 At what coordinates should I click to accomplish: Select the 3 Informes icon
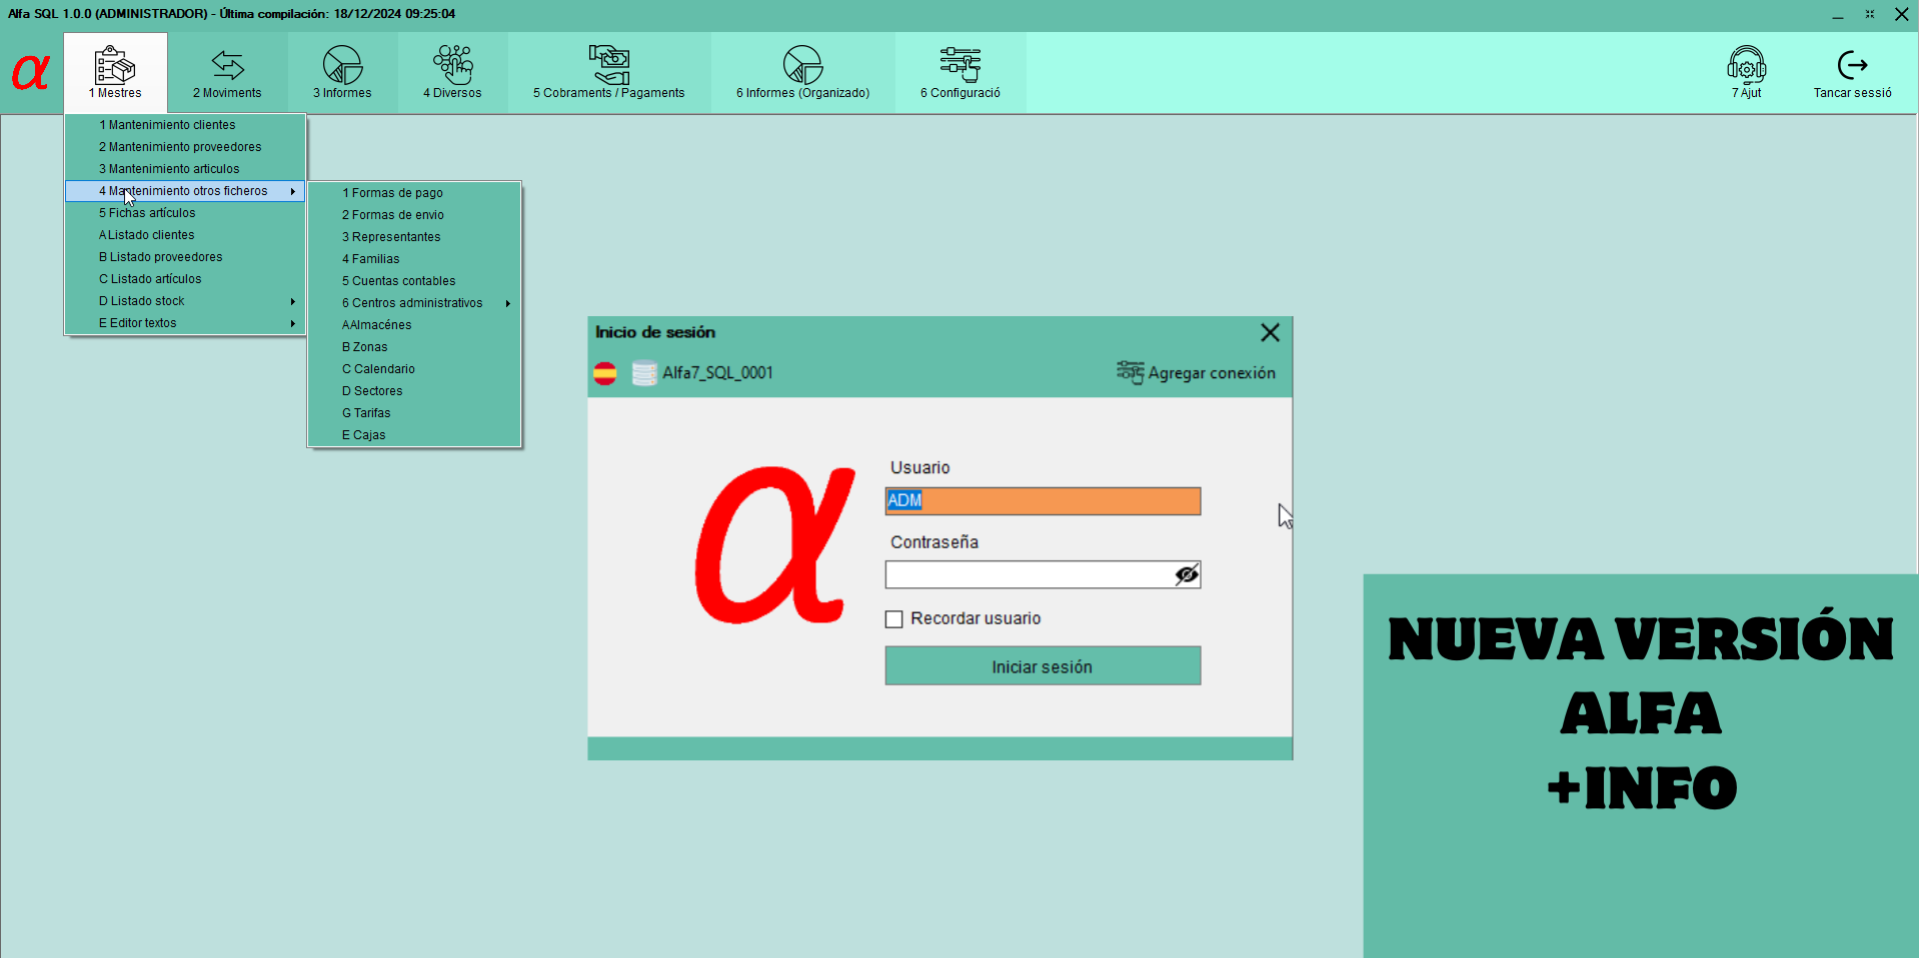pyautogui.click(x=342, y=72)
